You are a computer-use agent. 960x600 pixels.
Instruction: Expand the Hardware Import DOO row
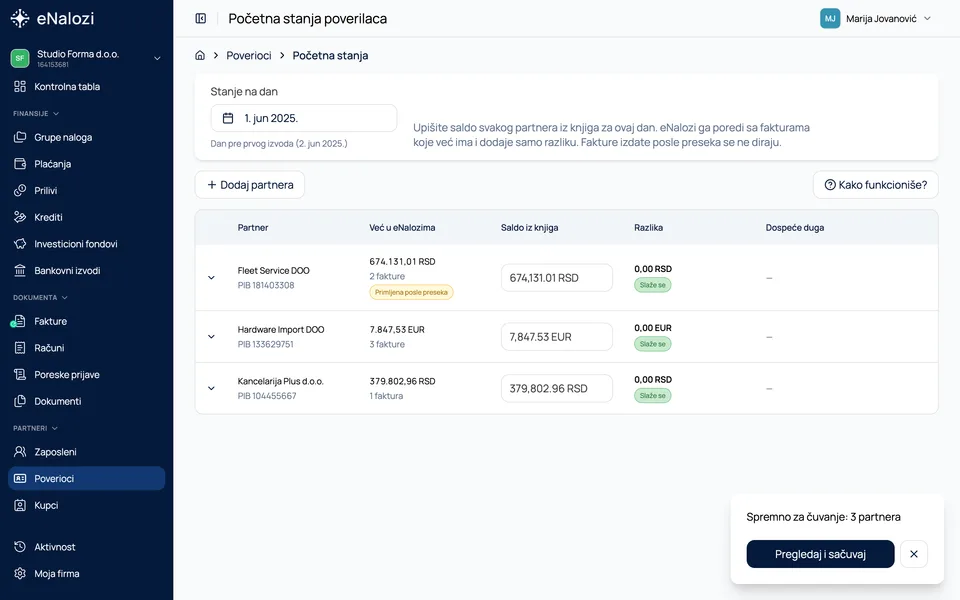[211, 336]
